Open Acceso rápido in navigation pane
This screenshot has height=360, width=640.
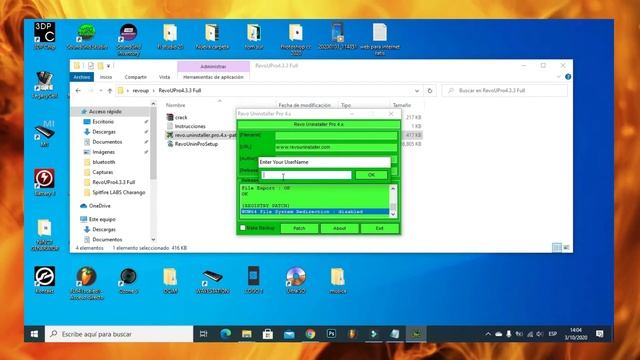pos(105,111)
